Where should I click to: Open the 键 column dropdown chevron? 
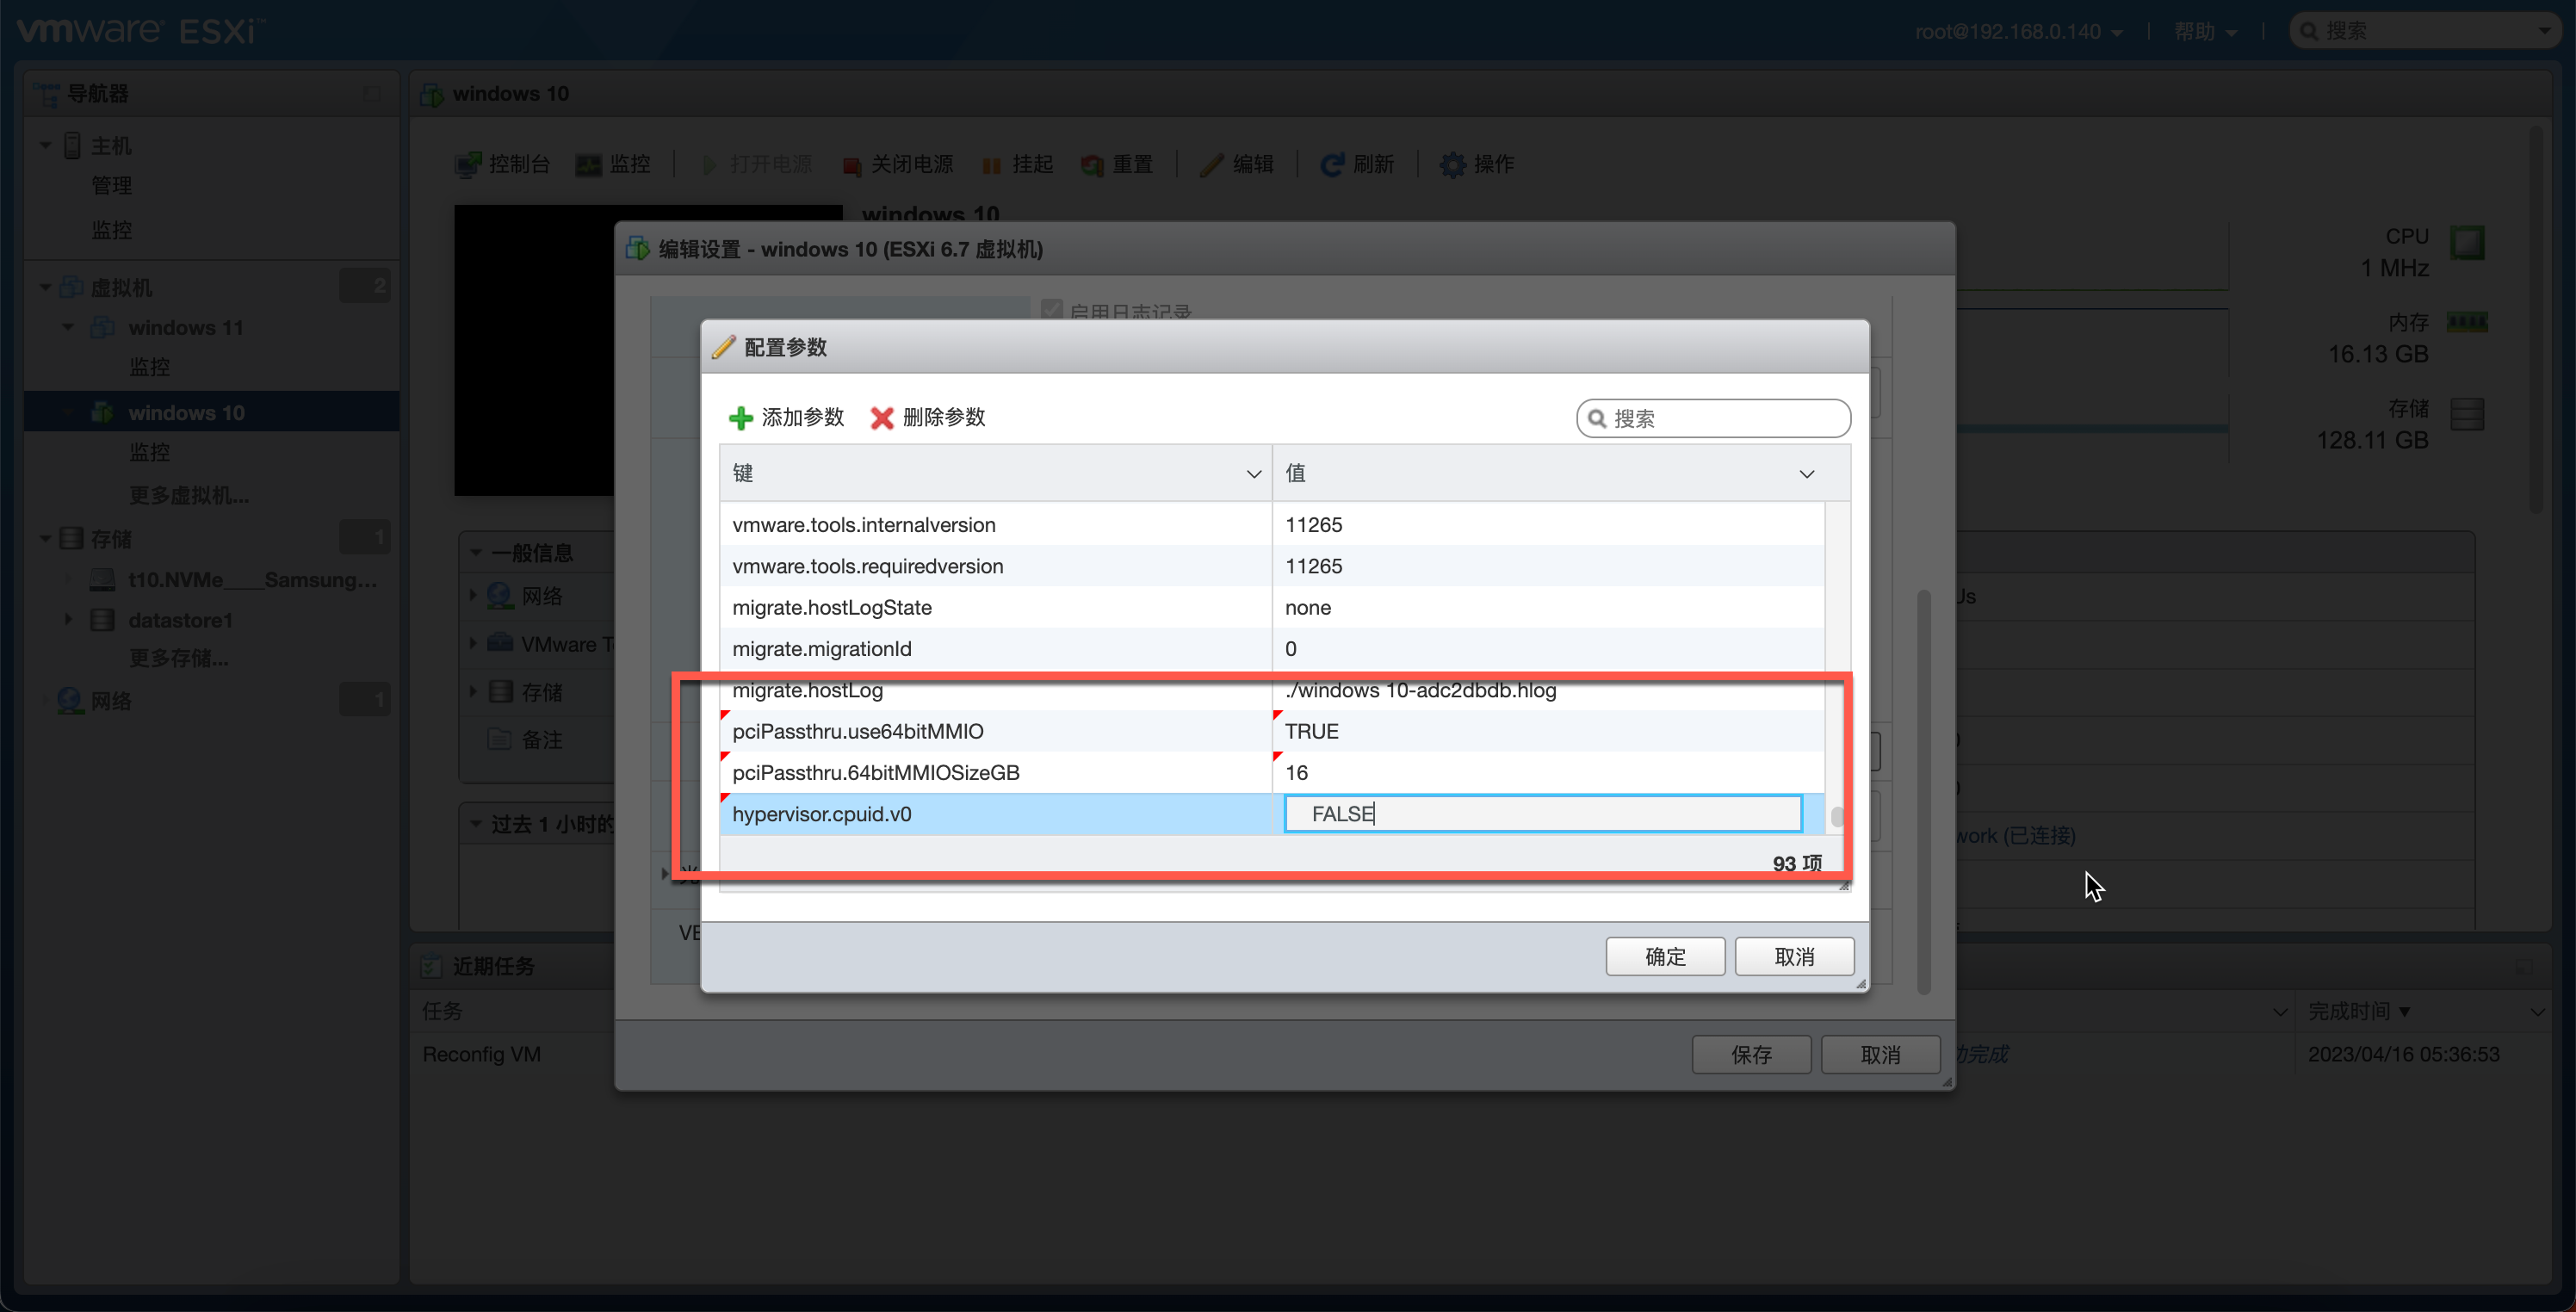(x=1253, y=474)
